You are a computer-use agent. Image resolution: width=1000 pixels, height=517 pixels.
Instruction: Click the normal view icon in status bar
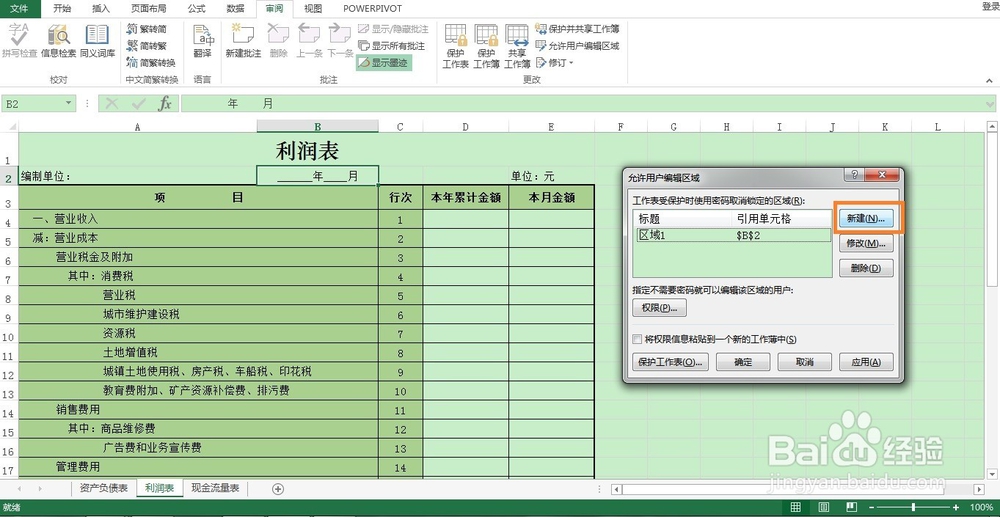pyautogui.click(x=795, y=507)
